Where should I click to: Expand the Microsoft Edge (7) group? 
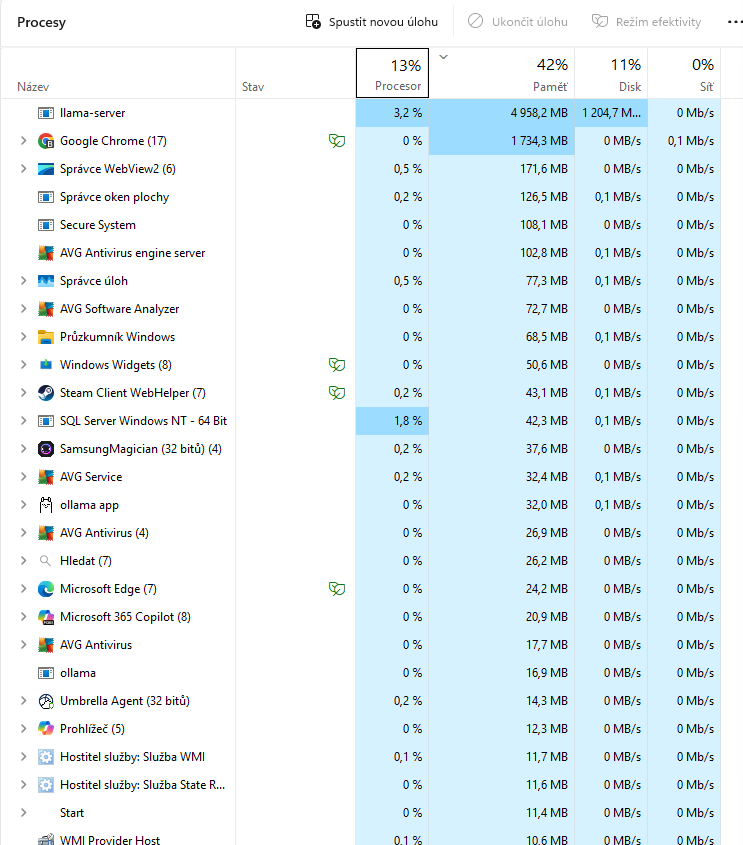click(x=23, y=589)
